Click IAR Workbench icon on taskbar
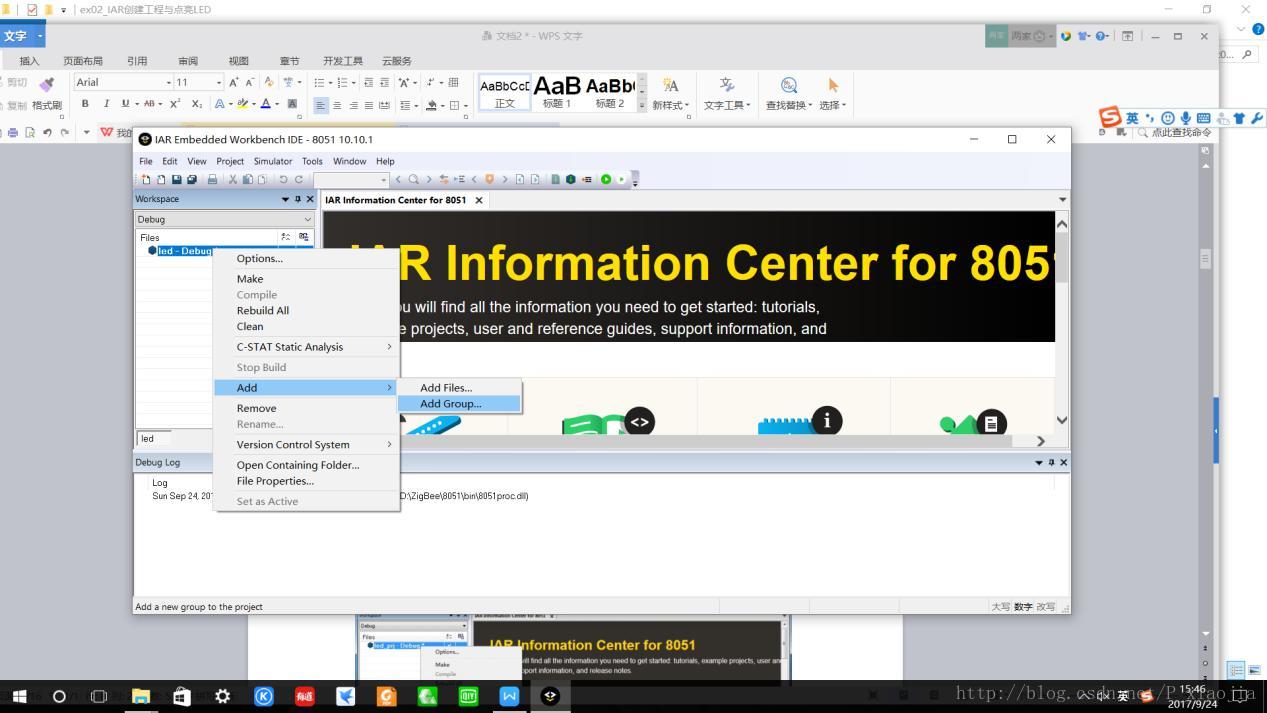This screenshot has width=1267, height=713. [x=550, y=696]
